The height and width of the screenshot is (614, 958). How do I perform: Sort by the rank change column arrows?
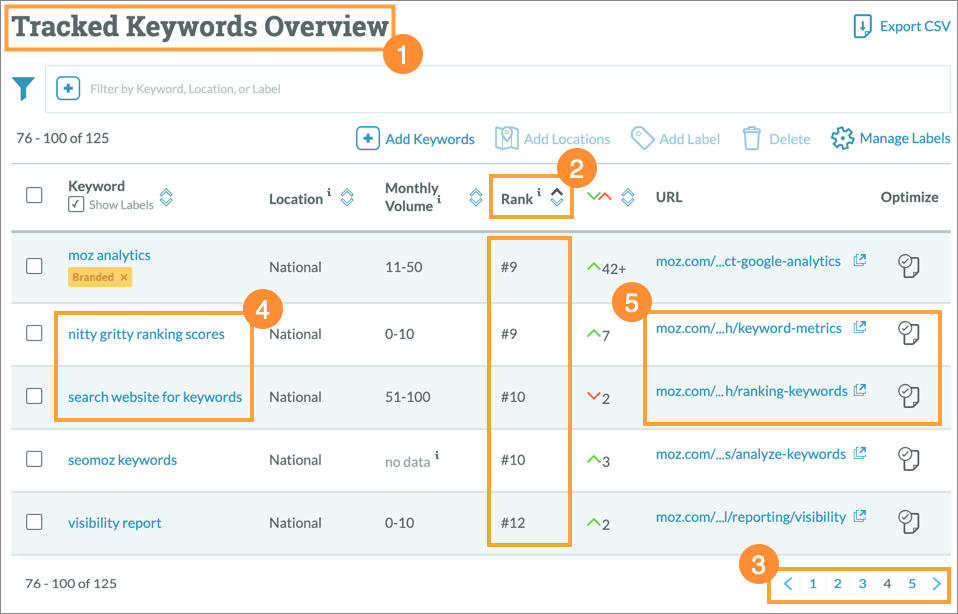coord(628,197)
